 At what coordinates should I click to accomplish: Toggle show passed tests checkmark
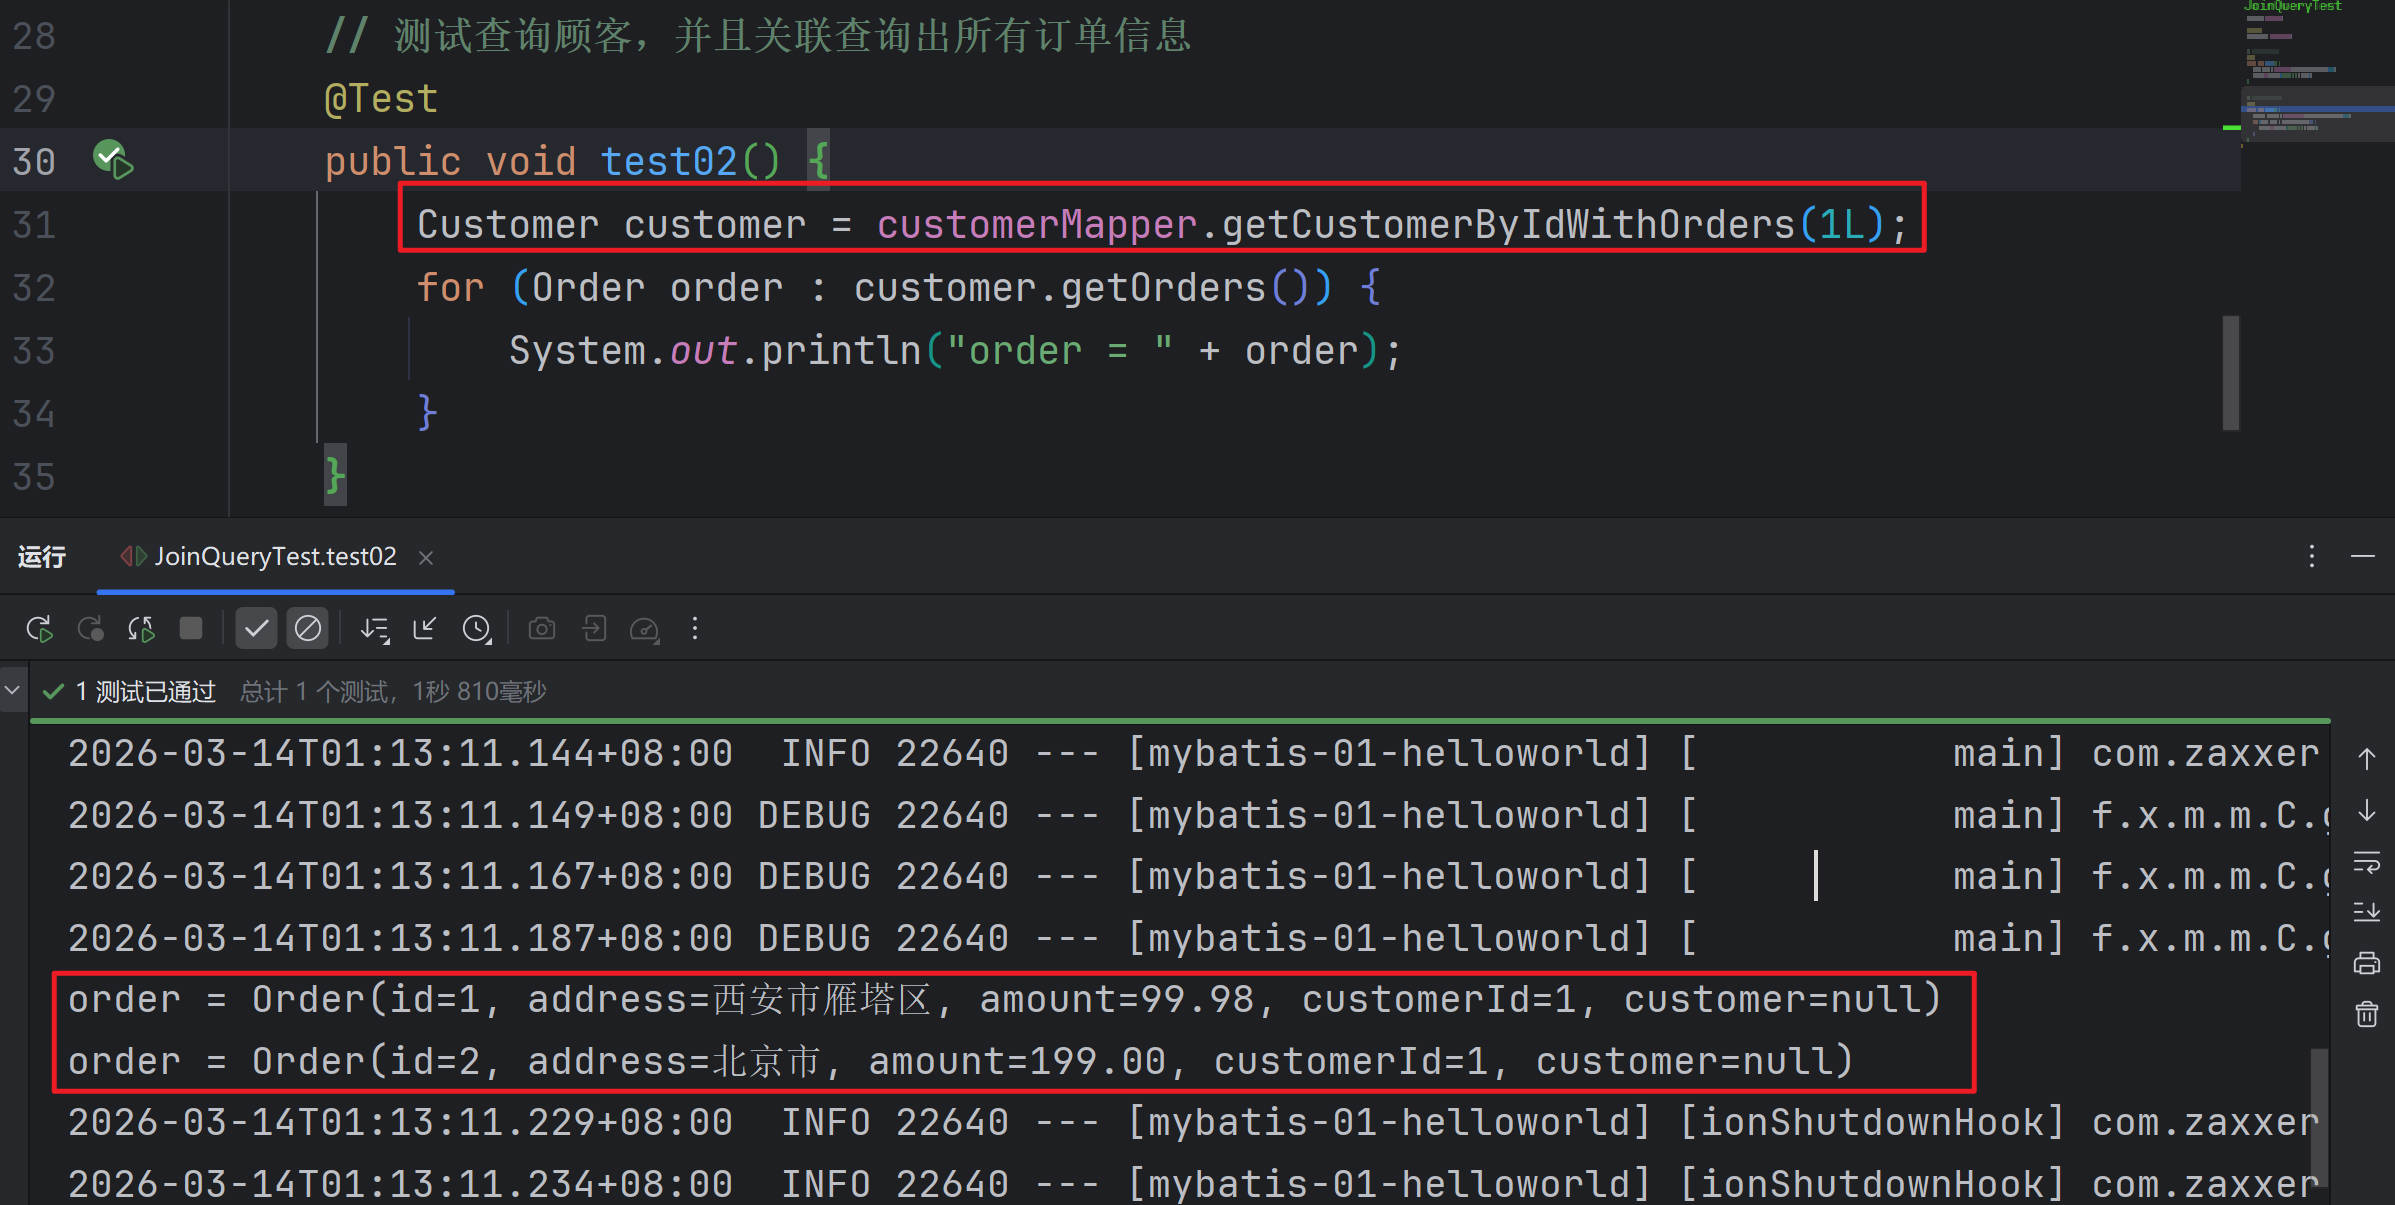point(256,629)
